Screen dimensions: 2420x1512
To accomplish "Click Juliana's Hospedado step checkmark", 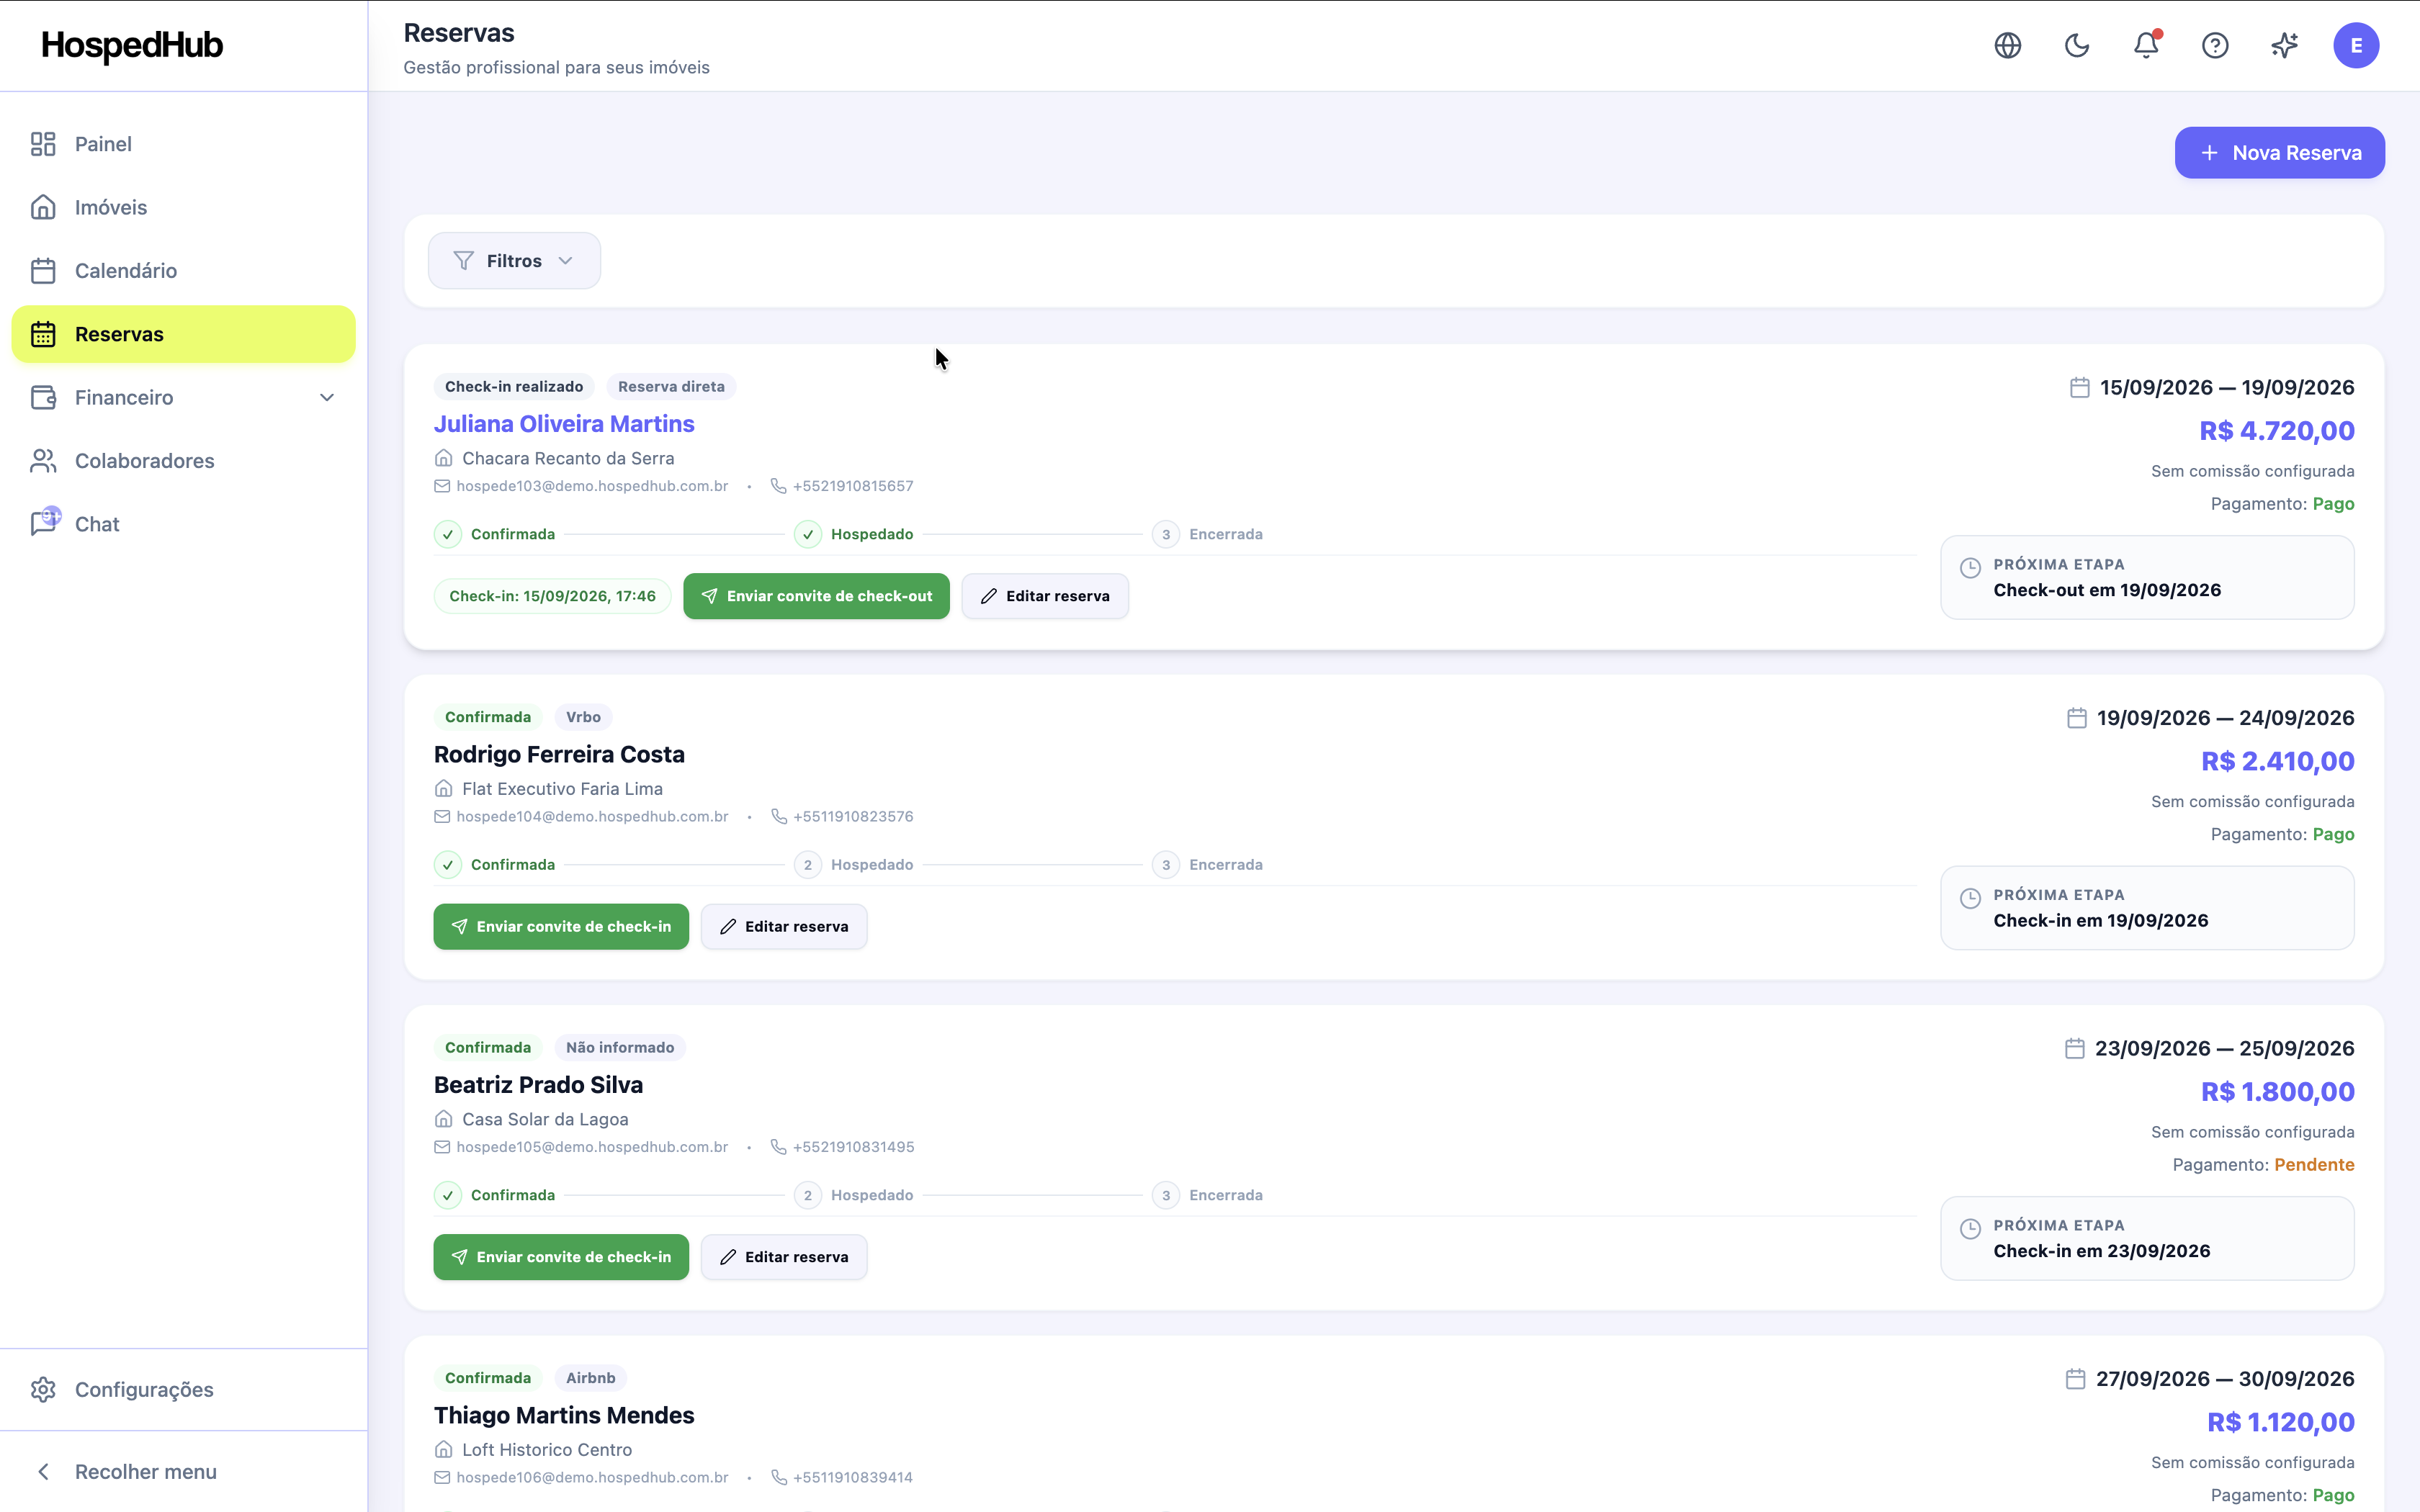I will [808, 534].
